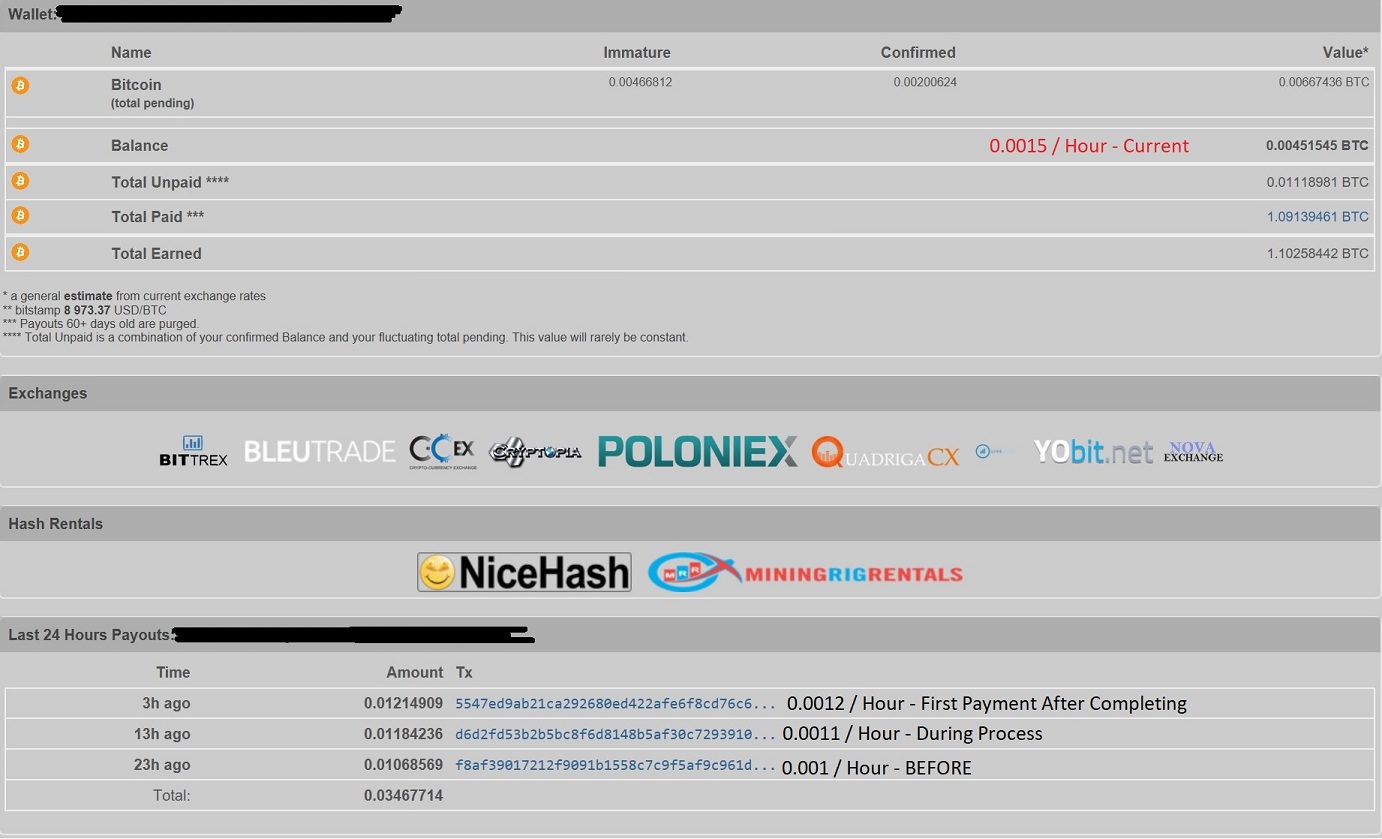This screenshot has height=839, width=1382.
Task: Open the QuadrigaCX exchange logo
Action: click(885, 453)
